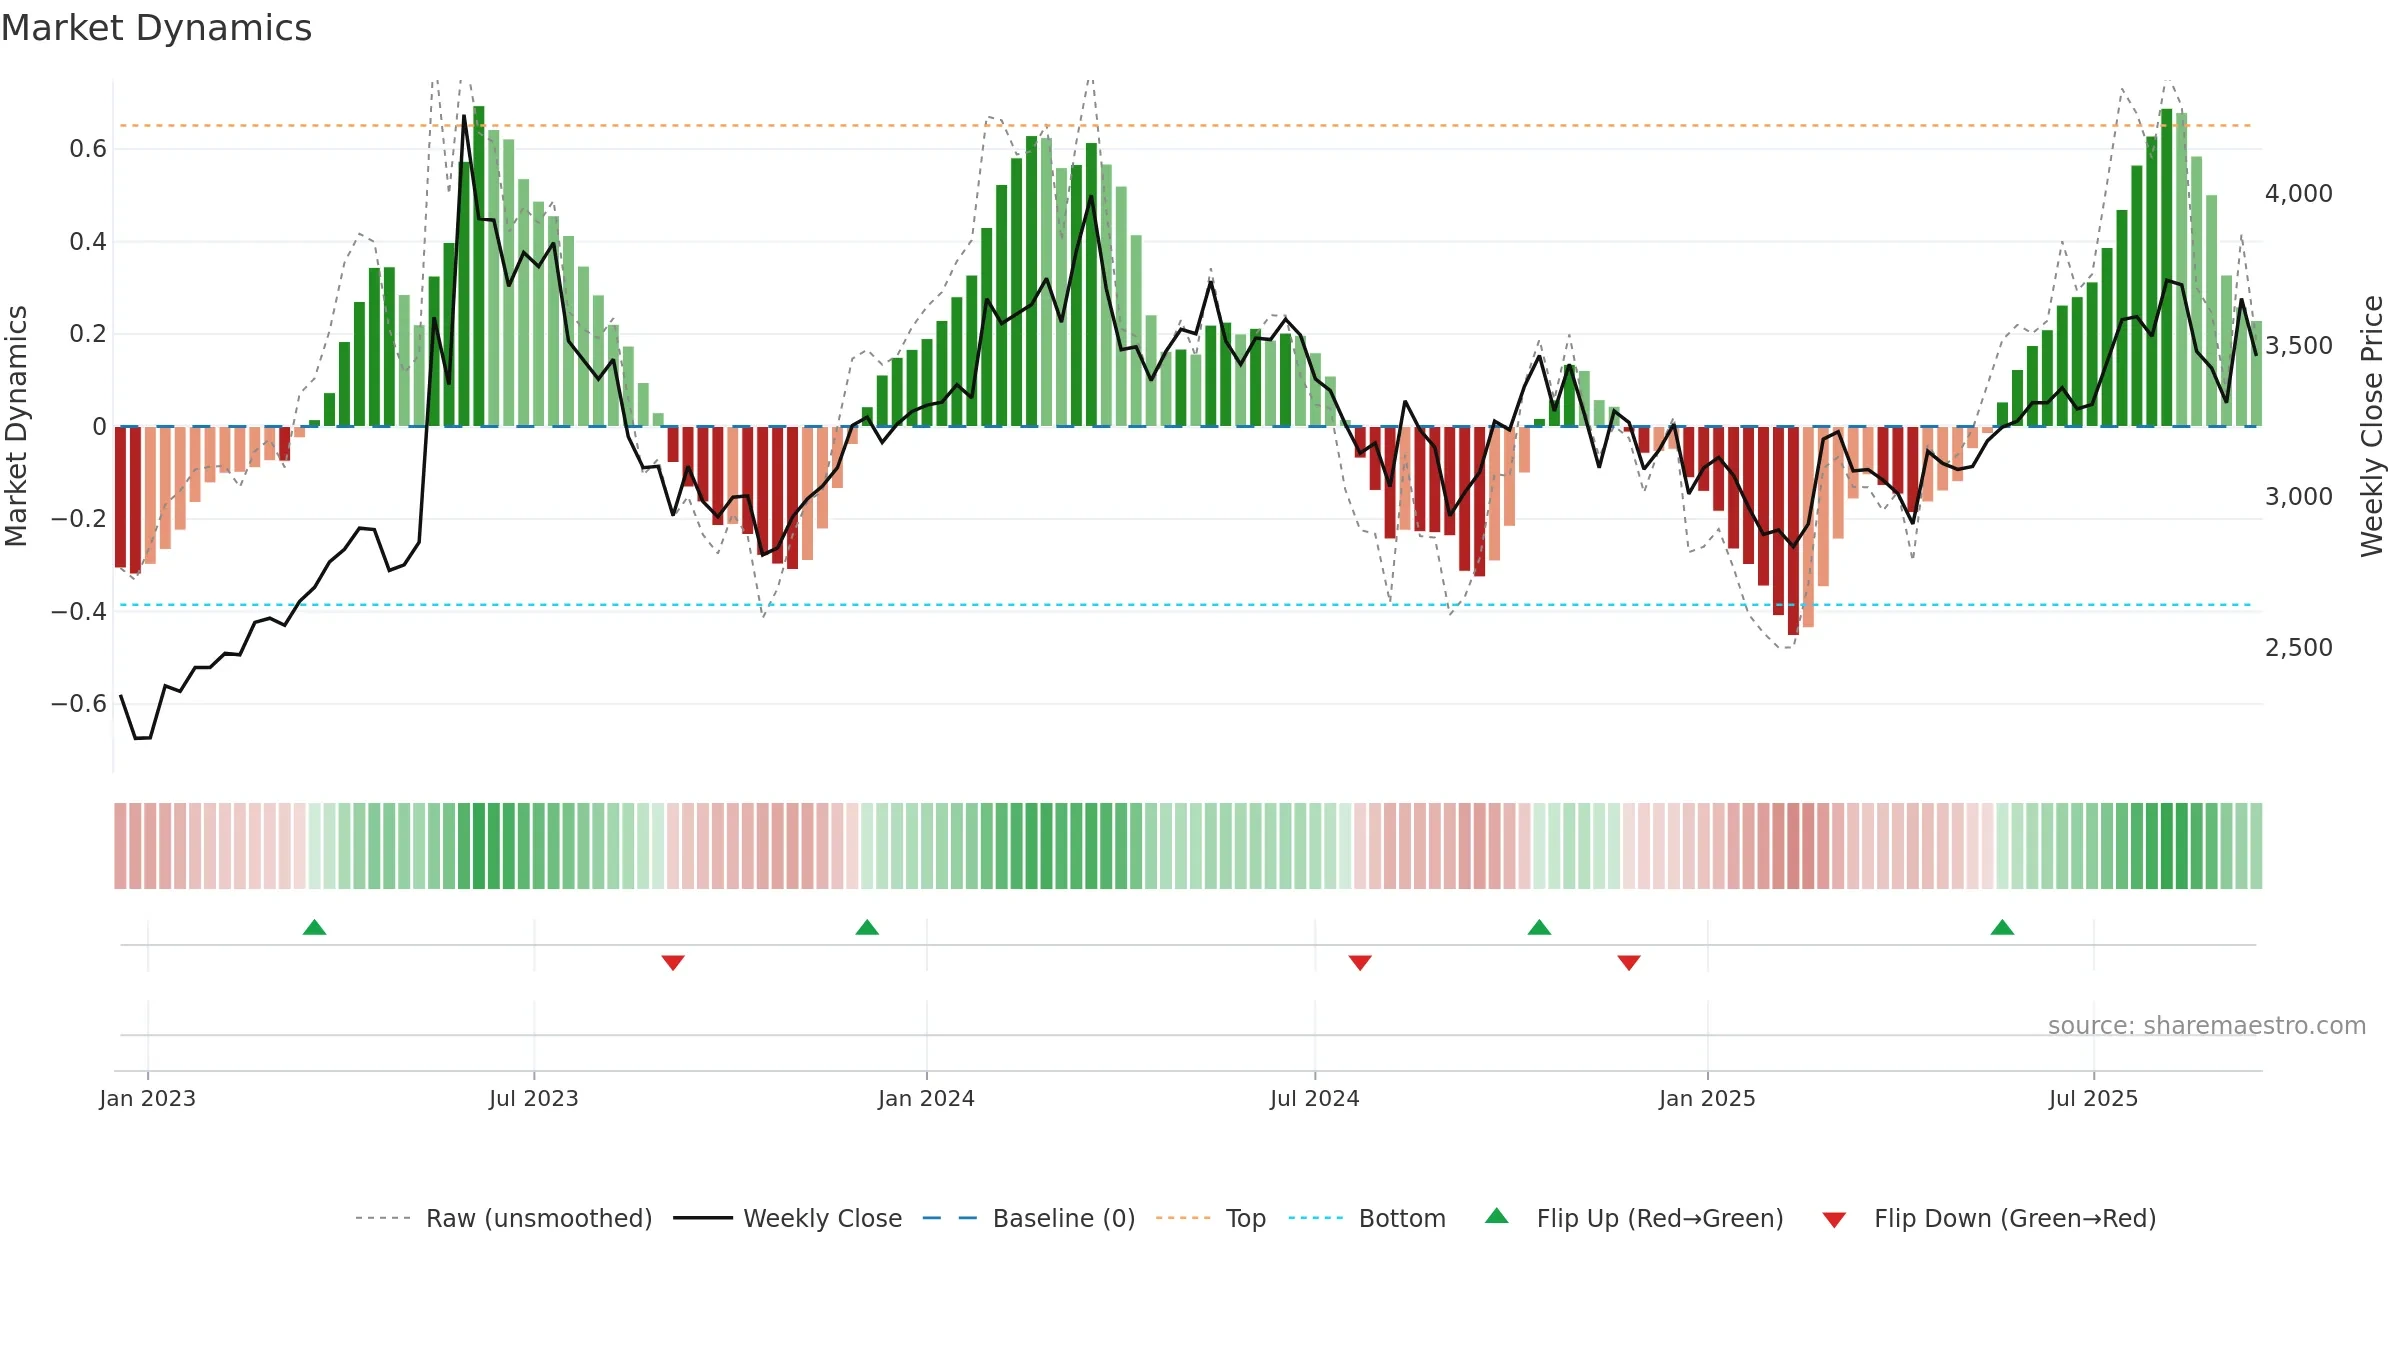Click the Weekly Close Price axis title

tap(2372, 426)
